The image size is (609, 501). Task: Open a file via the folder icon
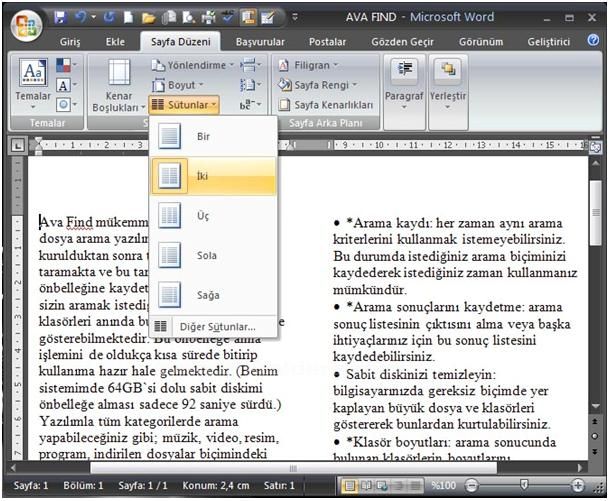[148, 17]
